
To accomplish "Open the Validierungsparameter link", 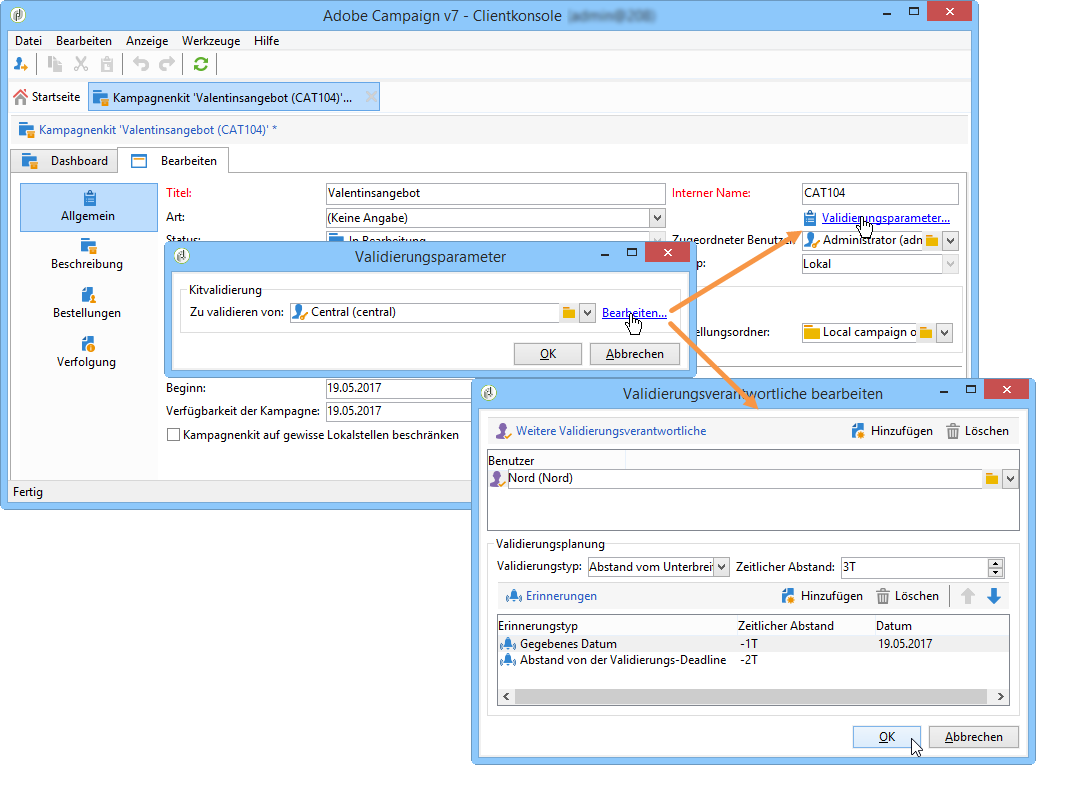I will [x=885, y=218].
